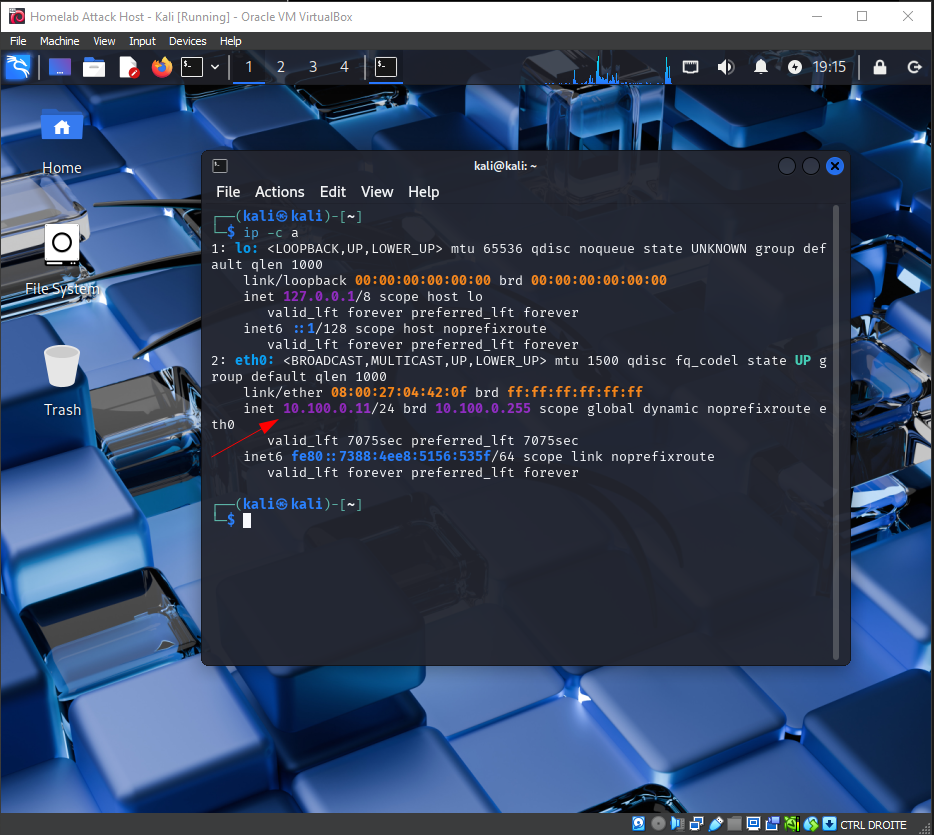Click the eth0: interface name
The height and width of the screenshot is (835, 934).
point(254,360)
